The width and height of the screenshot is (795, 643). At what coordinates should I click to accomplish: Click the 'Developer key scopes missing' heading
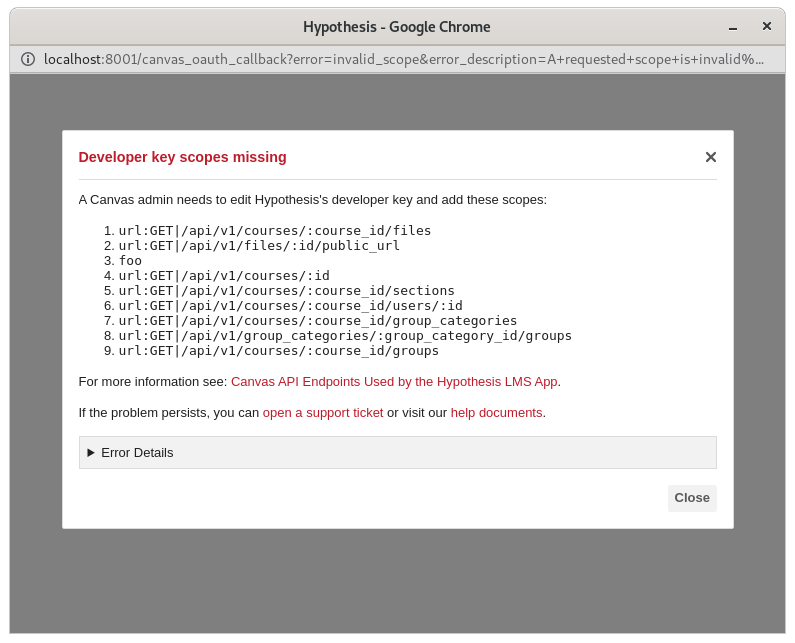point(183,157)
